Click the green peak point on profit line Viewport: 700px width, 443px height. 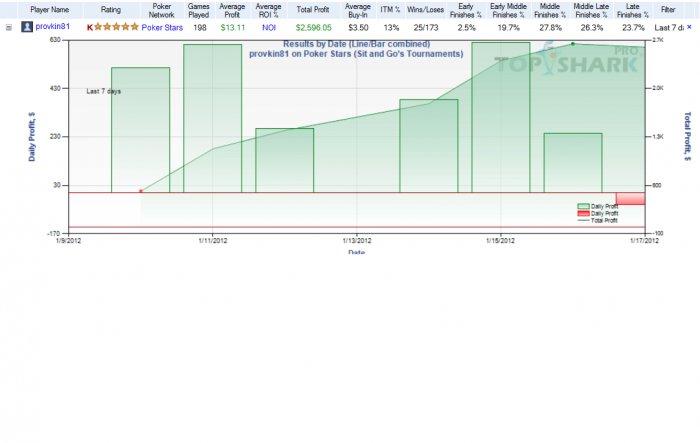pos(573,44)
